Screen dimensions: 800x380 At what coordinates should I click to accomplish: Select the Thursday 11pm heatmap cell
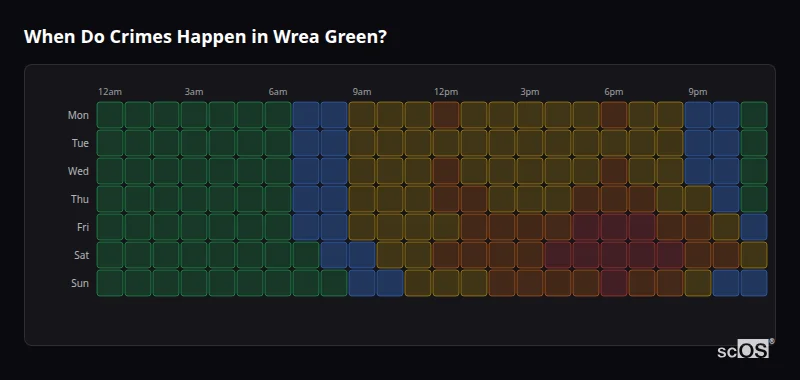[x=754, y=199]
